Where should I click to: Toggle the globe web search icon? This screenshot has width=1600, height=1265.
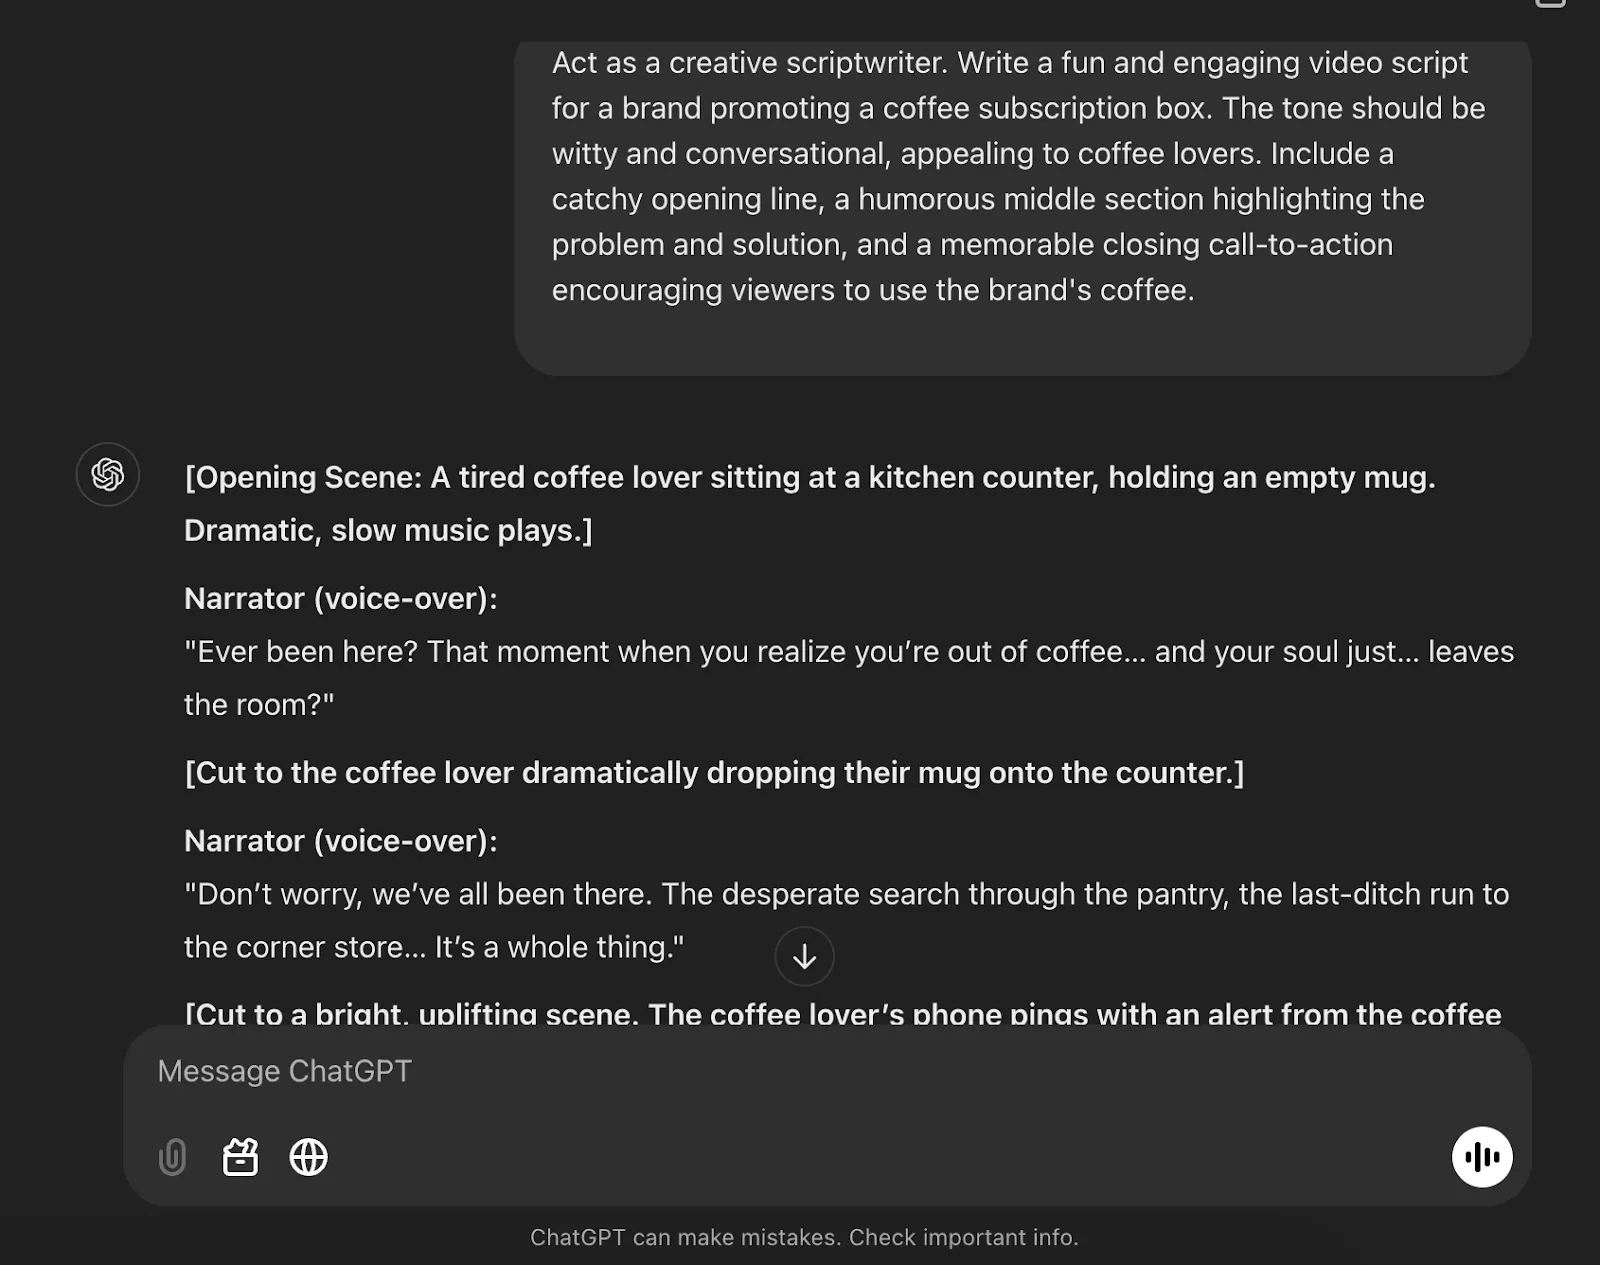coord(308,1157)
